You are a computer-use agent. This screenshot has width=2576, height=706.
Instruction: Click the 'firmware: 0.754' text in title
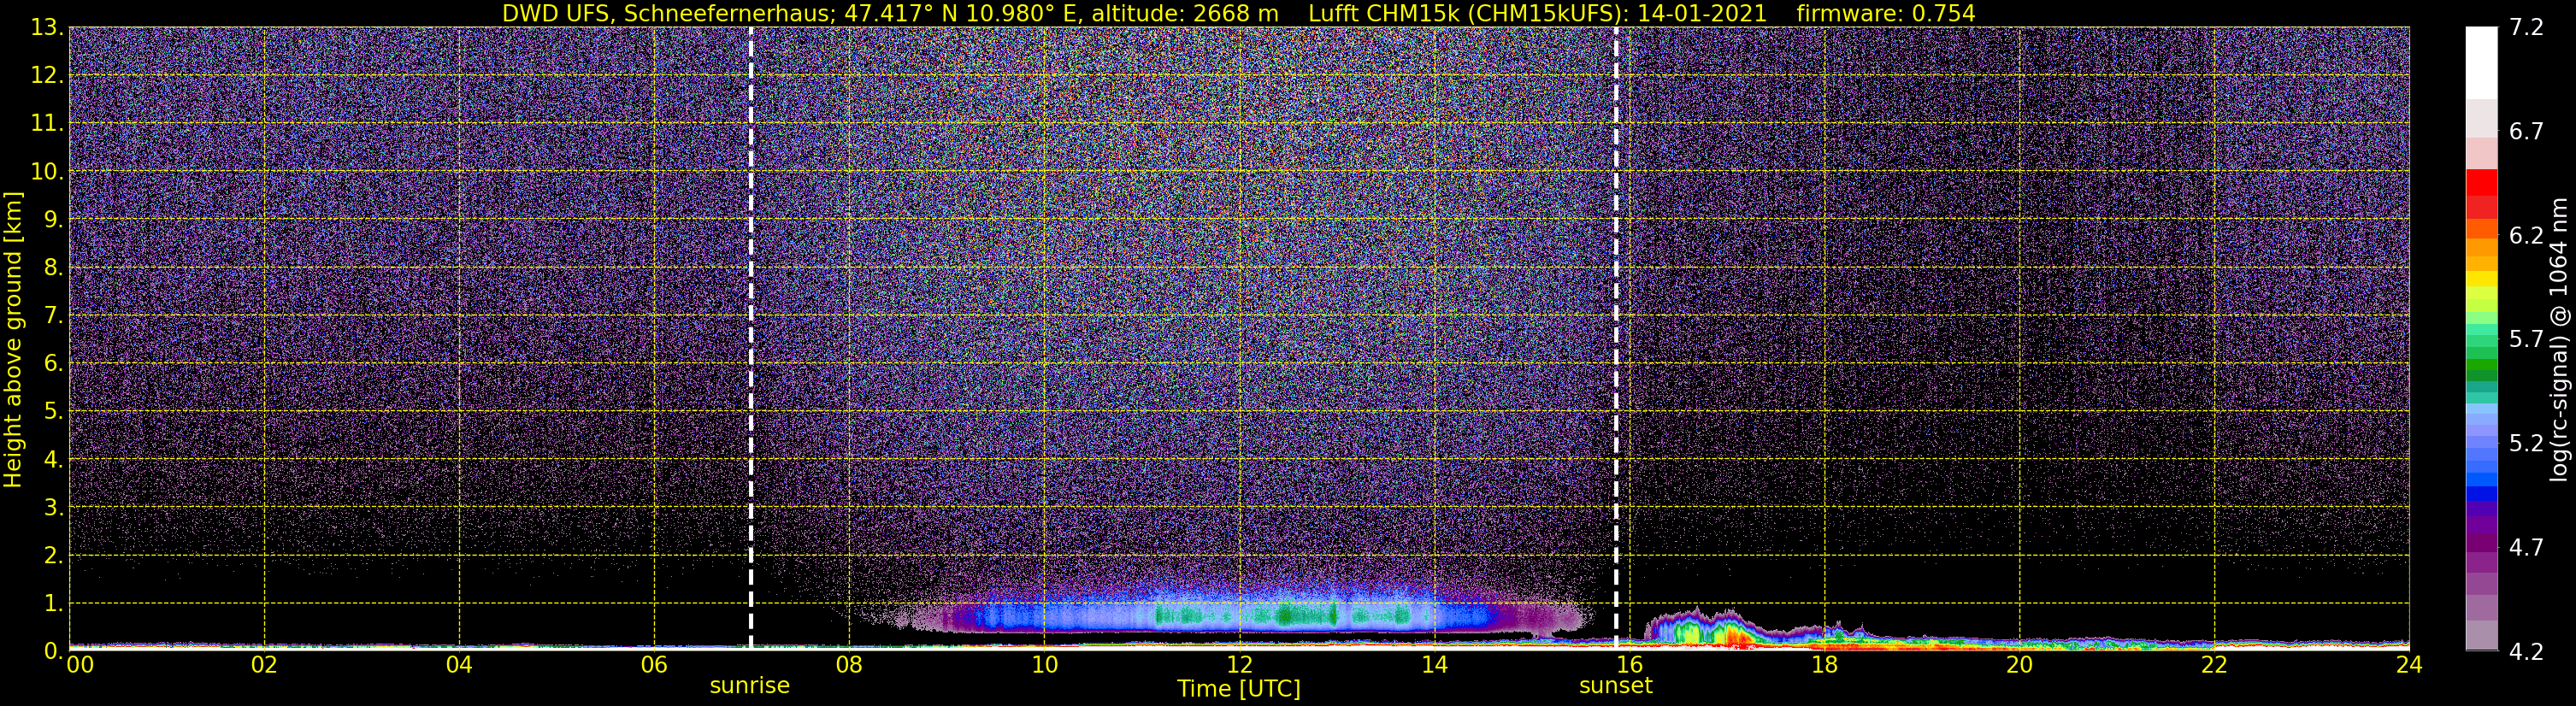(x=1886, y=13)
